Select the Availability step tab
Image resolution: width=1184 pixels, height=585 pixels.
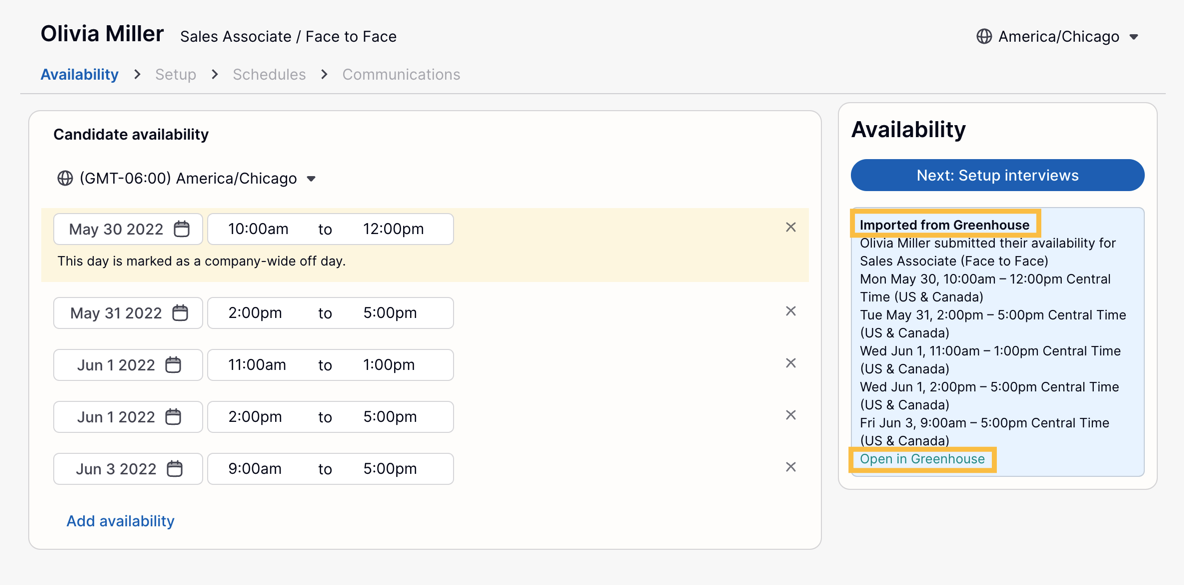point(79,75)
